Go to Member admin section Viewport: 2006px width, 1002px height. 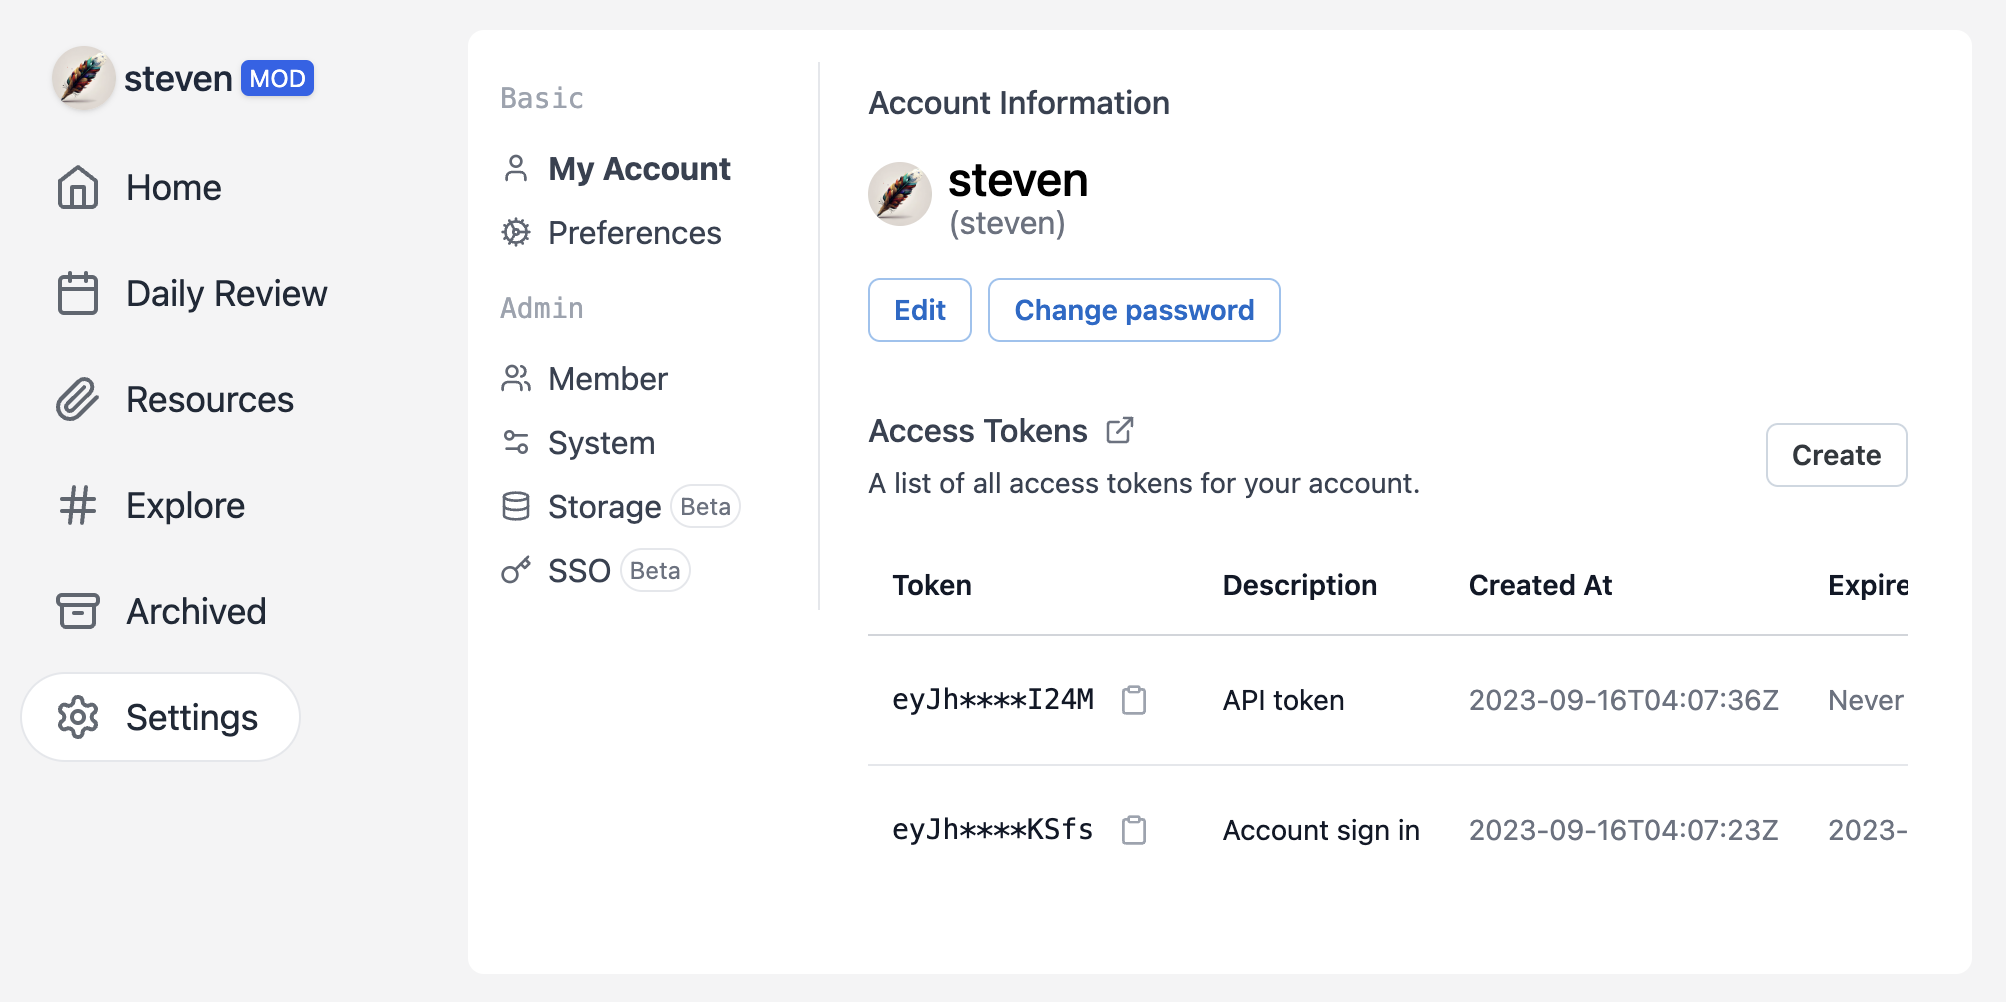(x=607, y=379)
